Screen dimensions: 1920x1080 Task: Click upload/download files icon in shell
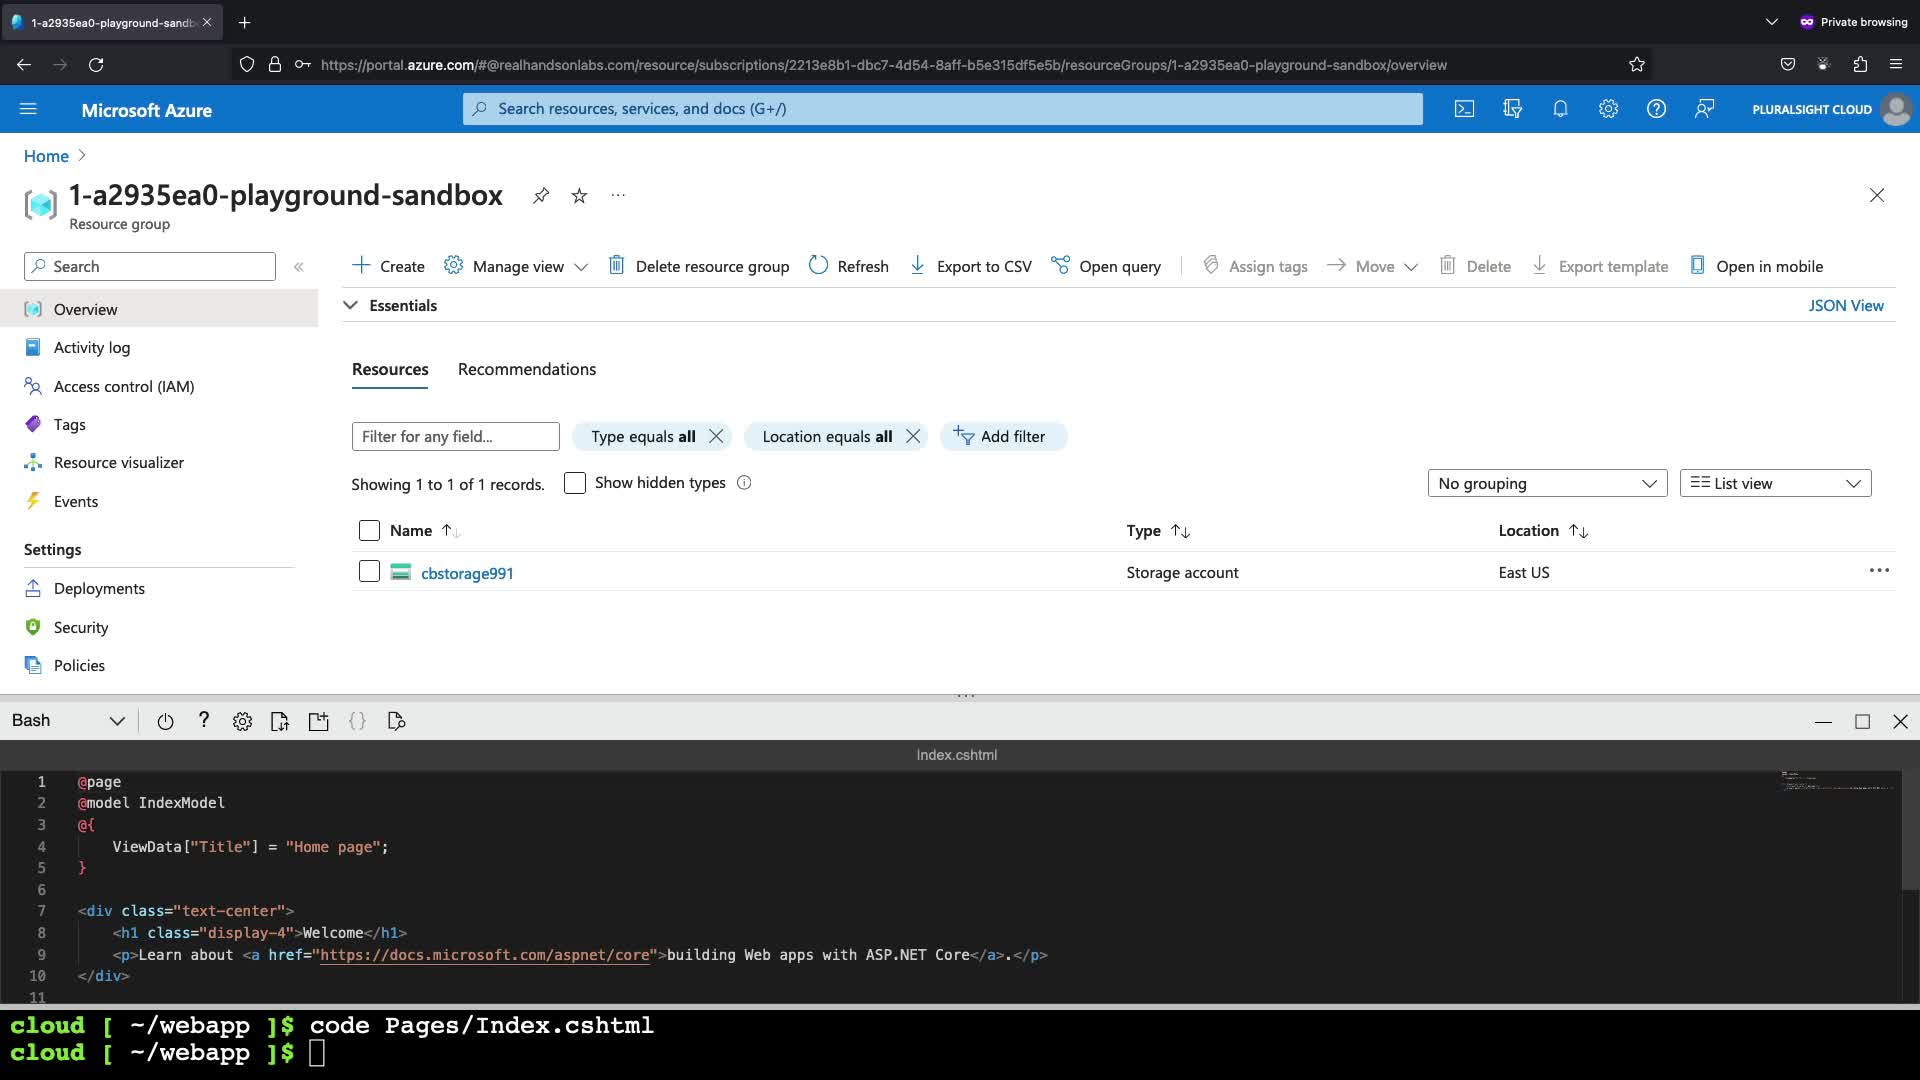(x=280, y=721)
